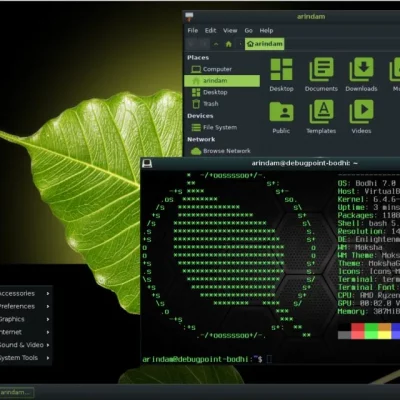
Task: Click the terminal window title icon
Action: [x=147, y=163]
